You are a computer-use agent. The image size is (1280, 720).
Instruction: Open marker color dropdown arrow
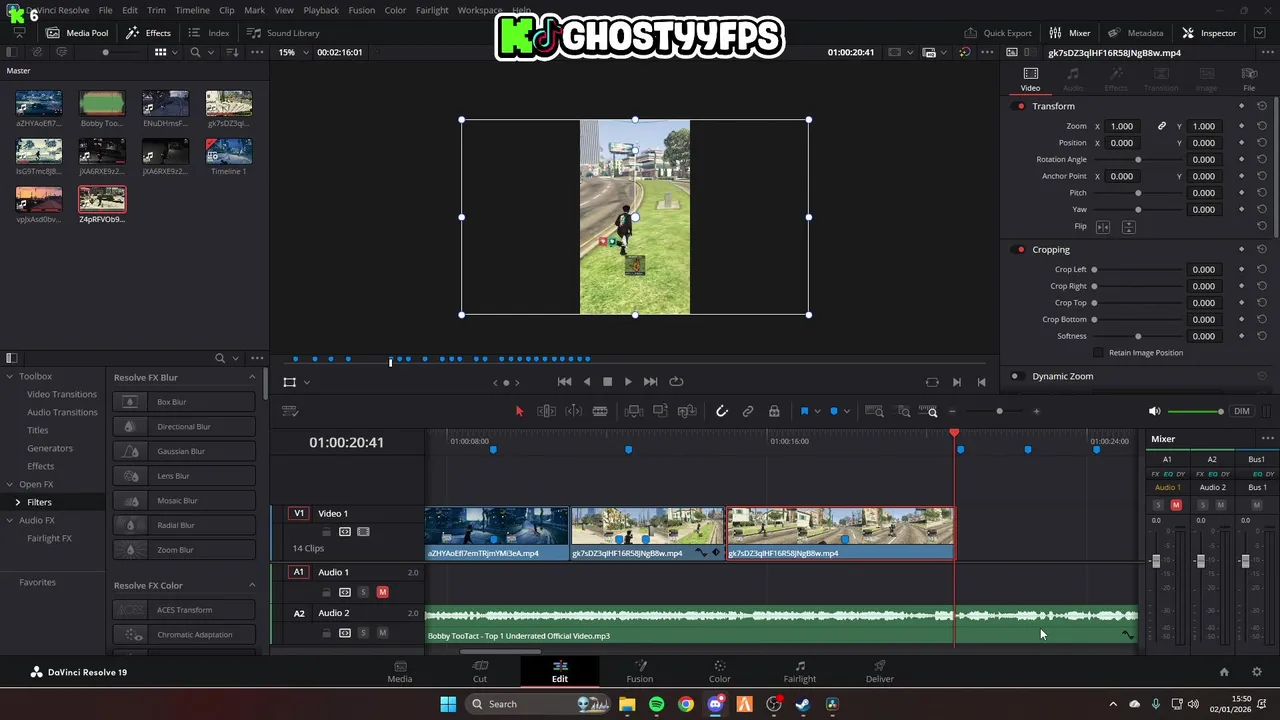coord(847,411)
